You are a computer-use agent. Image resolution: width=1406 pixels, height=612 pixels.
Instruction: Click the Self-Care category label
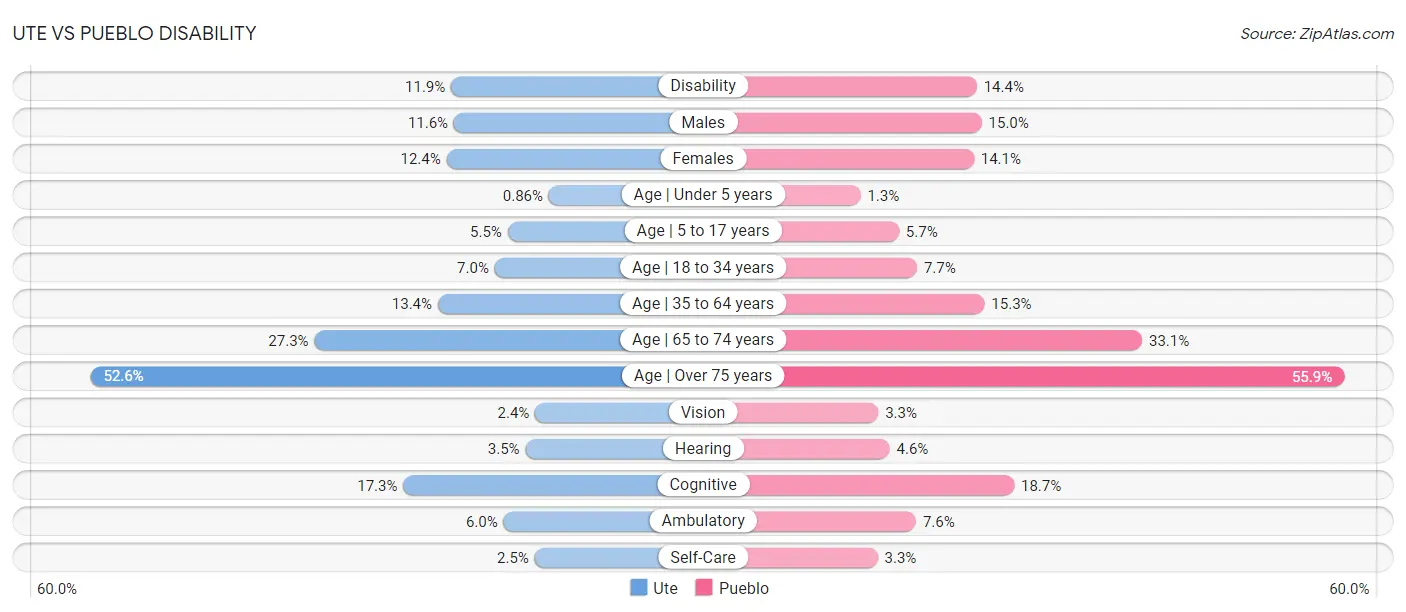point(703,557)
